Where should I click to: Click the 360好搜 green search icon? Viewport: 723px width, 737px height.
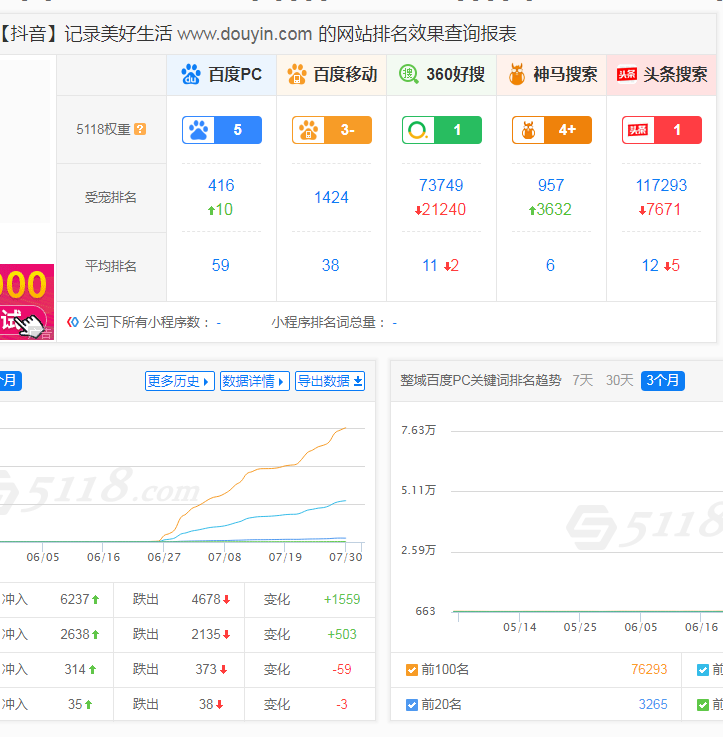(409, 74)
